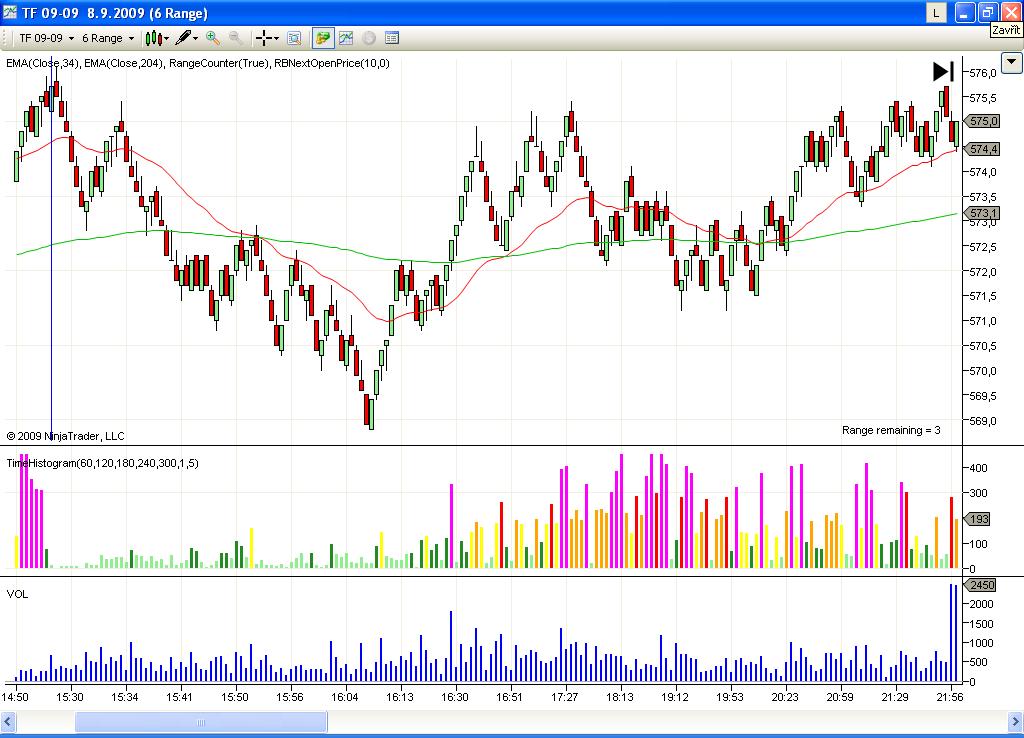Click the zoom frame magnifier icon
Screen dimensions: 1024x738
tap(294, 38)
